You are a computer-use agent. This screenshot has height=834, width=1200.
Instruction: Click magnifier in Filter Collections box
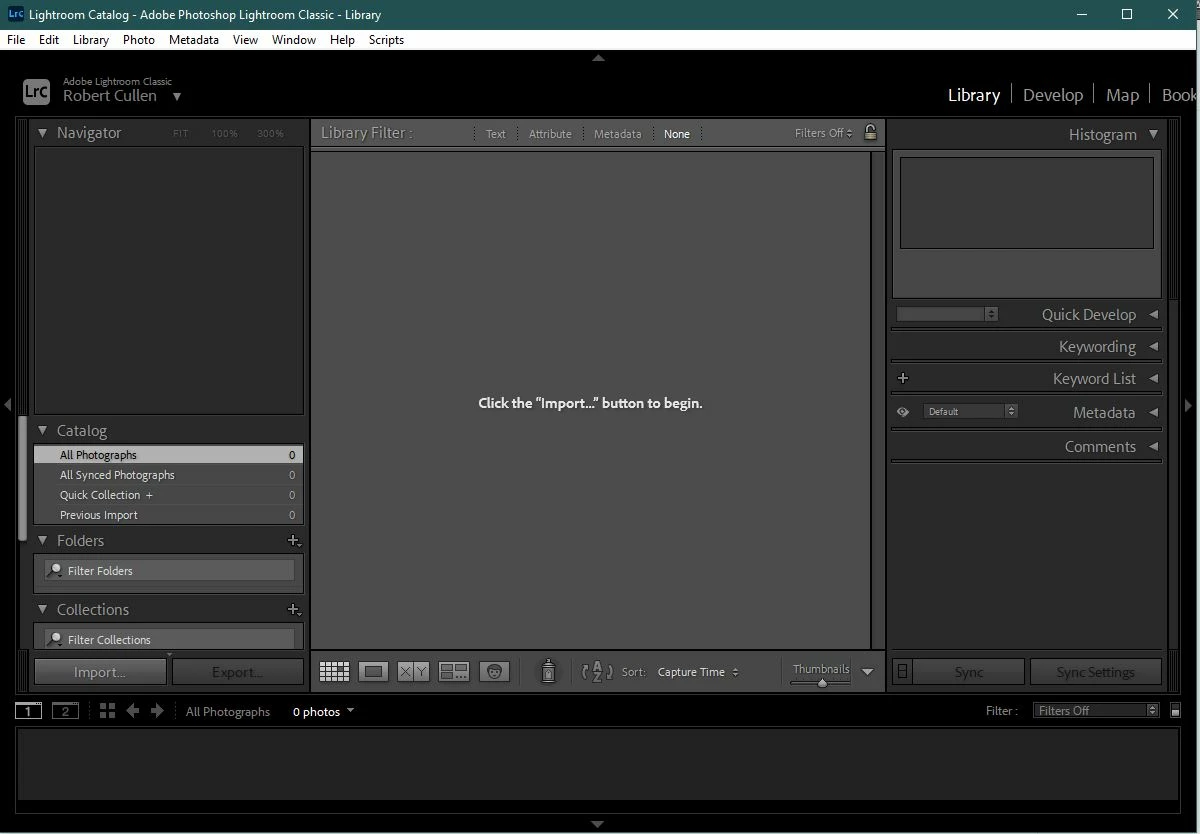click(56, 639)
